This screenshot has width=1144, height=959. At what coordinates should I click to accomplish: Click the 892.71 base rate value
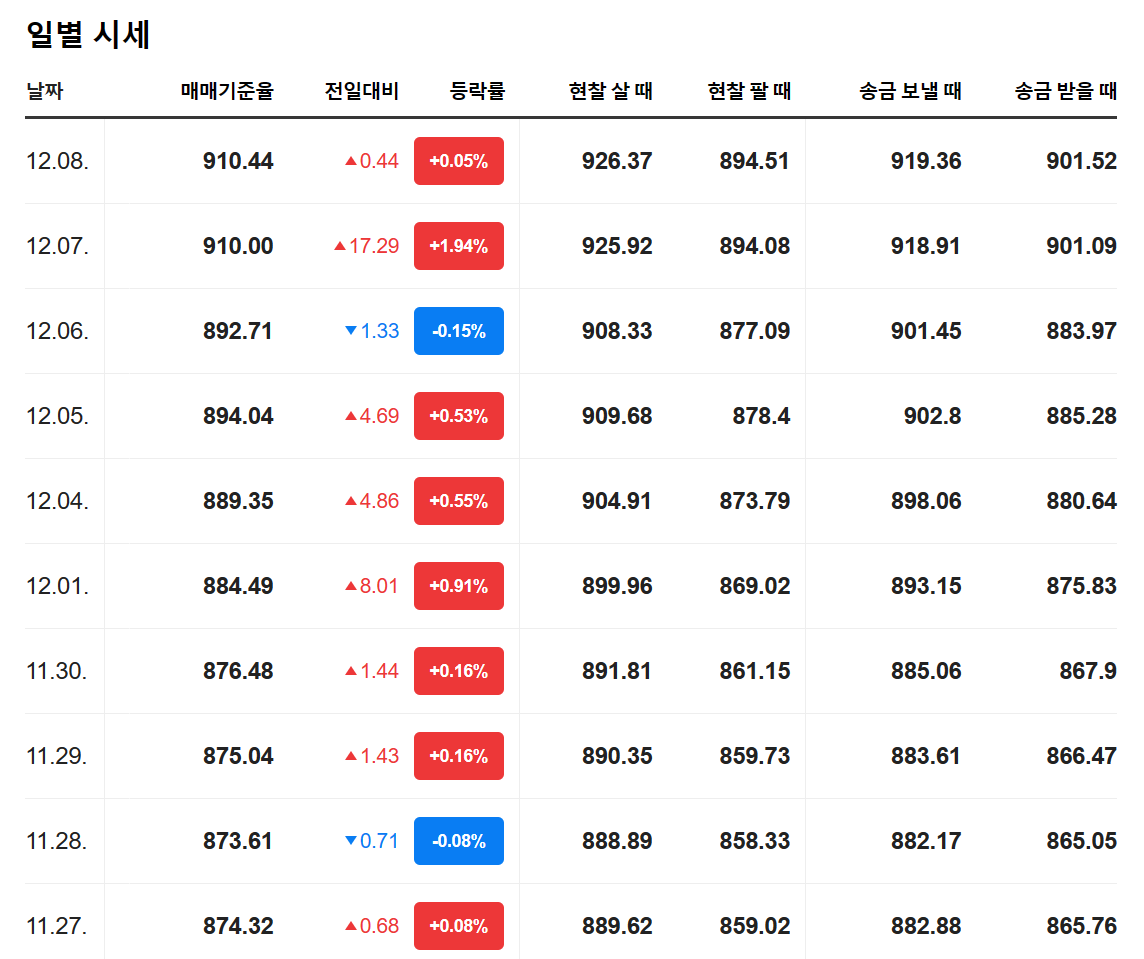point(238,331)
